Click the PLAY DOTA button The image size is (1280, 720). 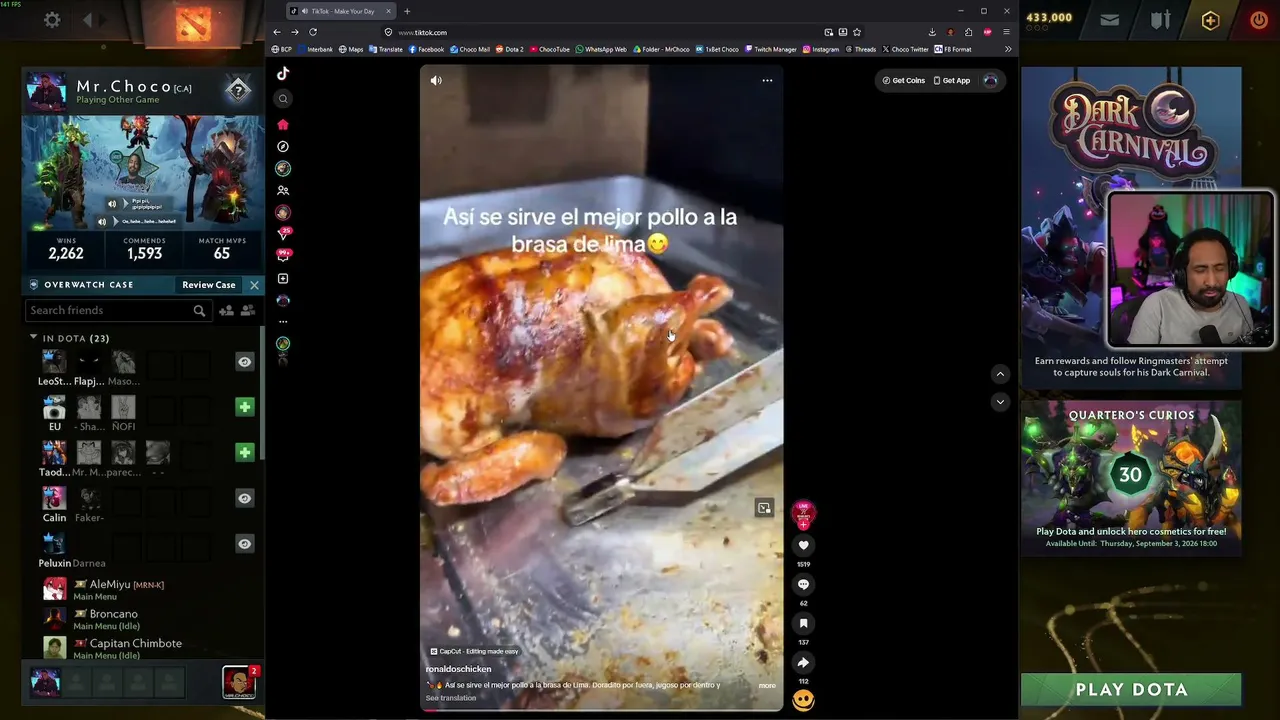coord(1131,689)
